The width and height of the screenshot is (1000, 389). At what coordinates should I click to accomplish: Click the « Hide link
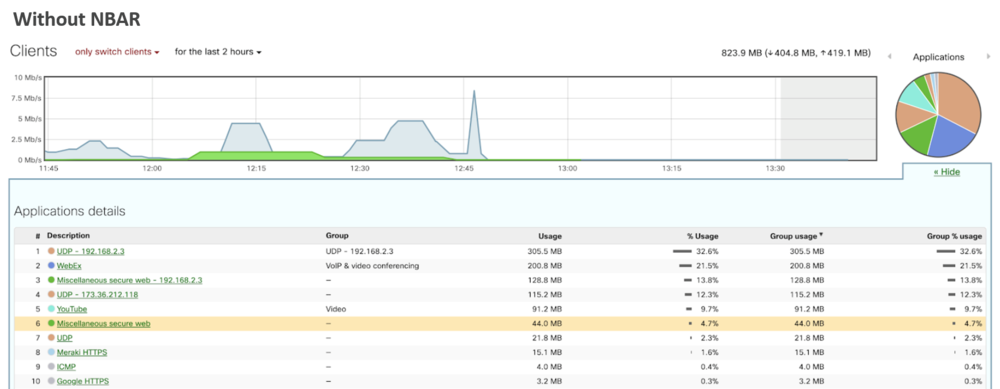pos(946,172)
